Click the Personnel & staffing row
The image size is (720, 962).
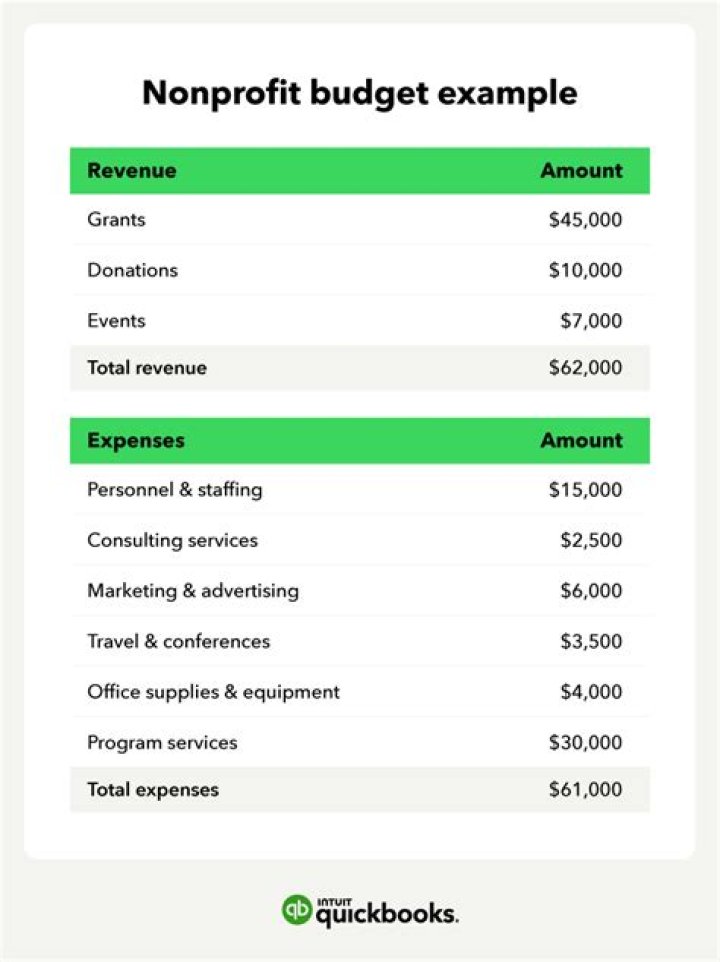(x=175, y=490)
